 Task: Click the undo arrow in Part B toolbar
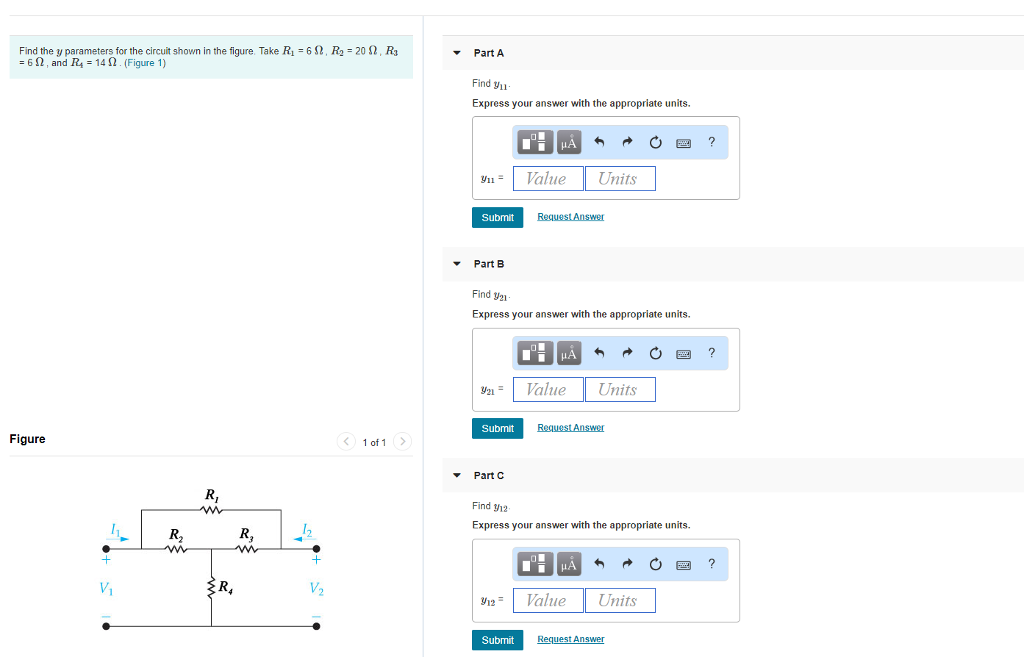(600, 352)
